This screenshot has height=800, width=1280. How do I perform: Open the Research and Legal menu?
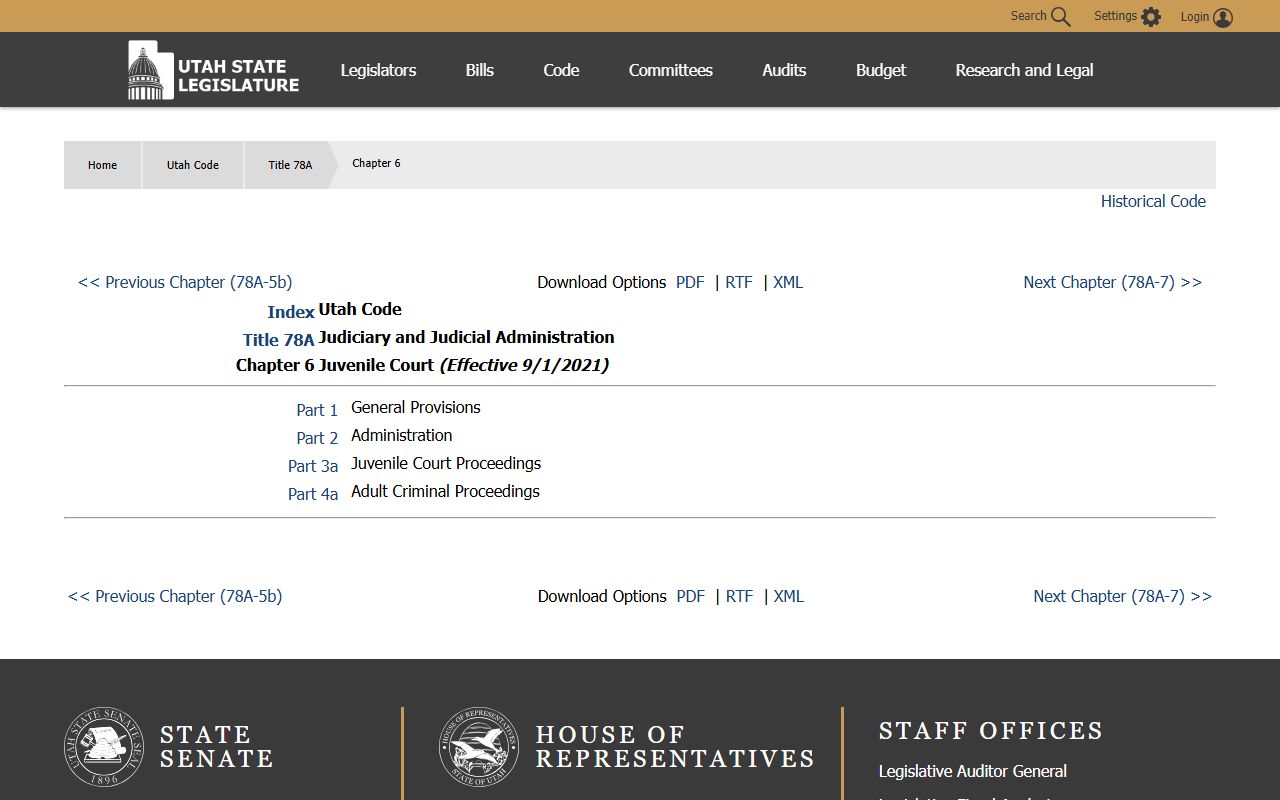(1024, 70)
